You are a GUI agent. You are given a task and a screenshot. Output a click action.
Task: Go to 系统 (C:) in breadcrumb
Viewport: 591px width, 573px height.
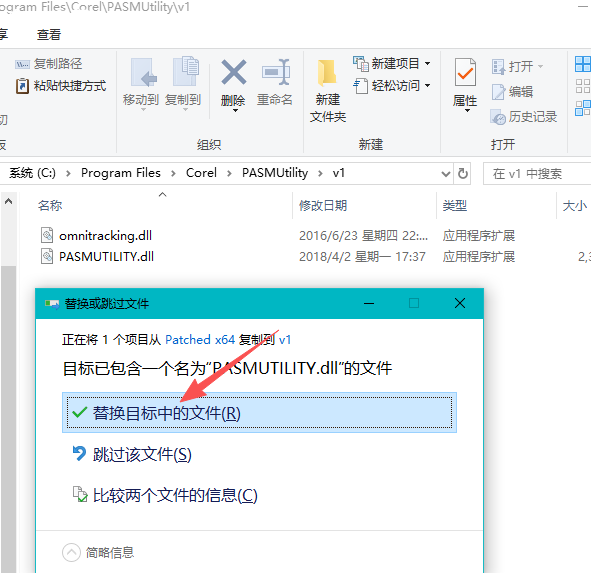pyautogui.click(x=32, y=173)
